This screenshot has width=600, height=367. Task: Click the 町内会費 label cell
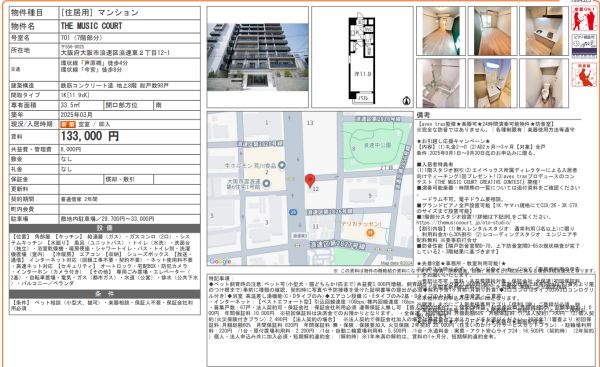pos(34,209)
